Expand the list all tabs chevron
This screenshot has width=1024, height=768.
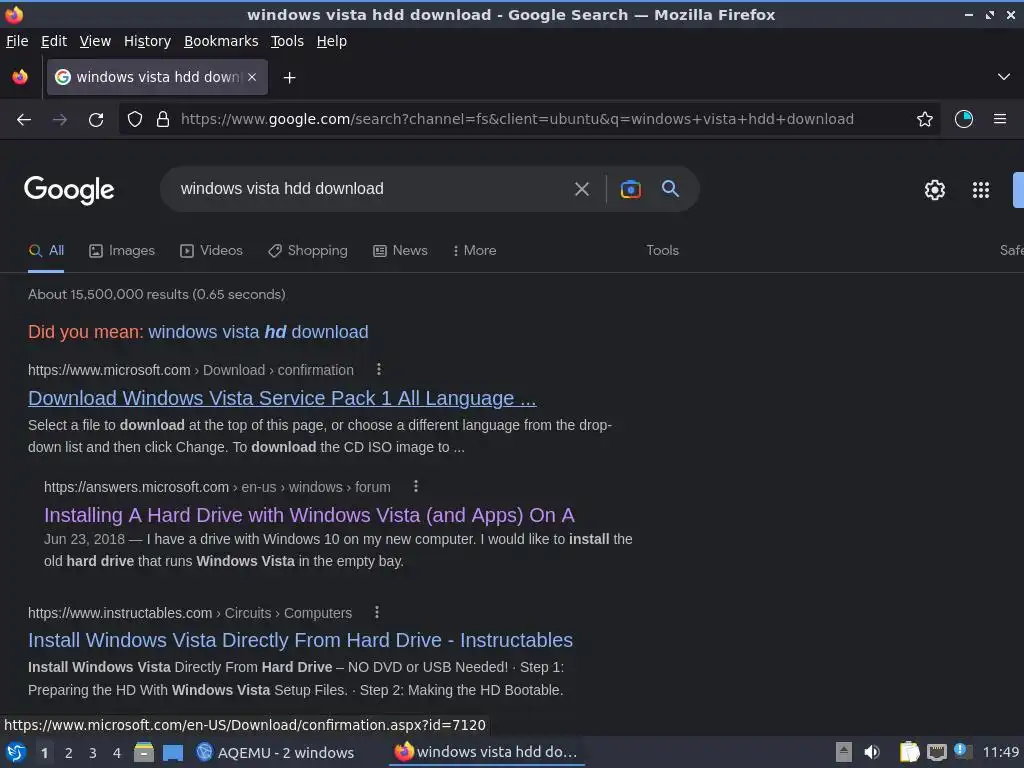pos(1003,77)
